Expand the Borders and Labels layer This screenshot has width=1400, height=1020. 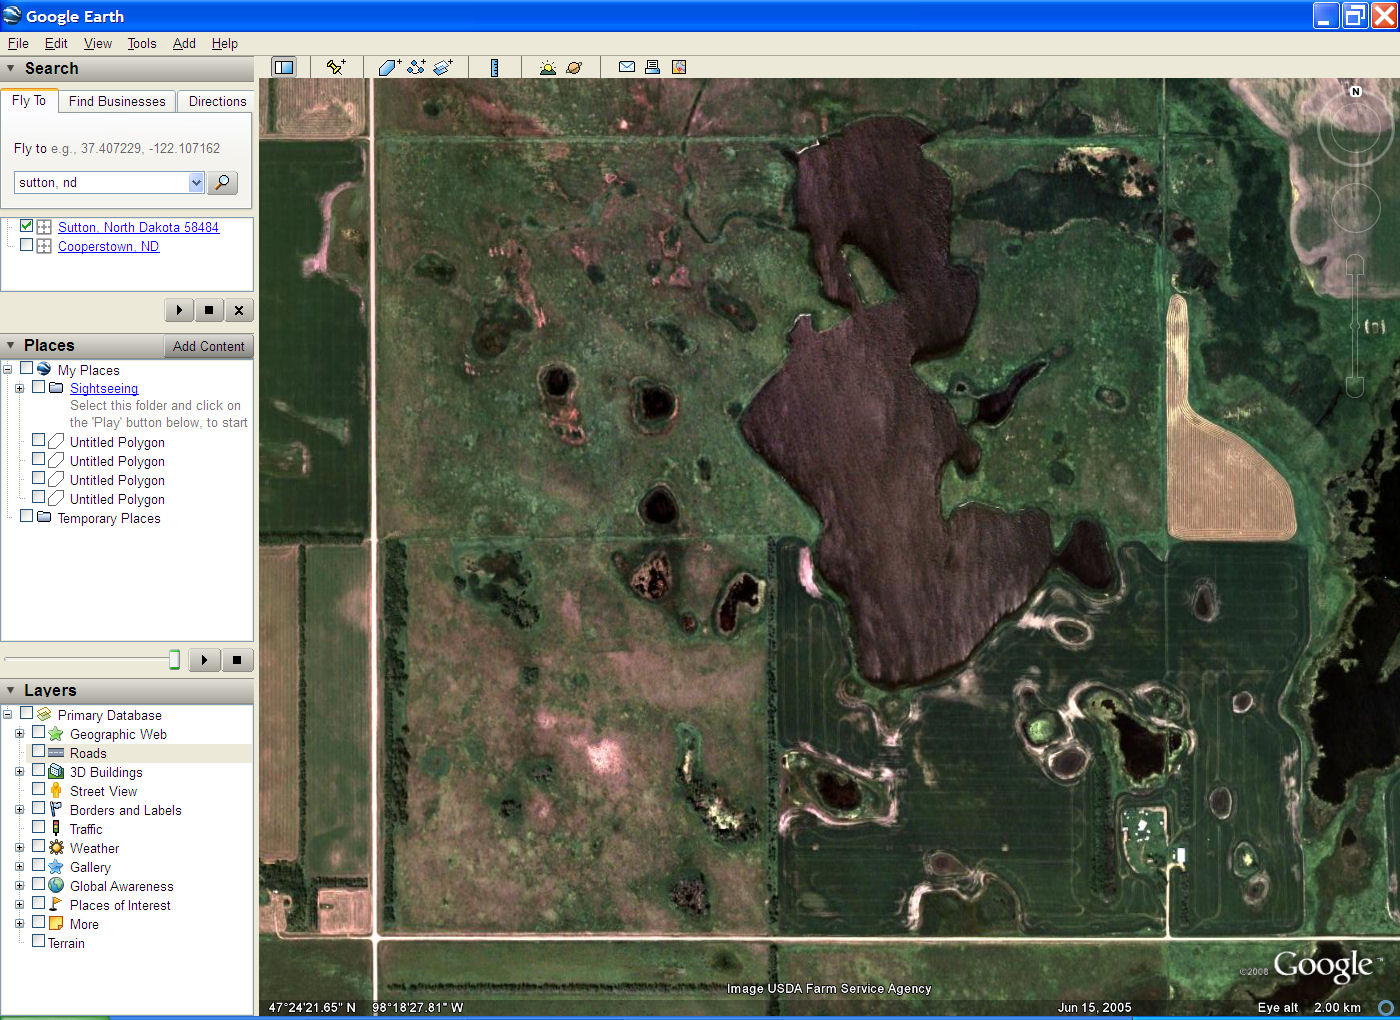(x=19, y=810)
